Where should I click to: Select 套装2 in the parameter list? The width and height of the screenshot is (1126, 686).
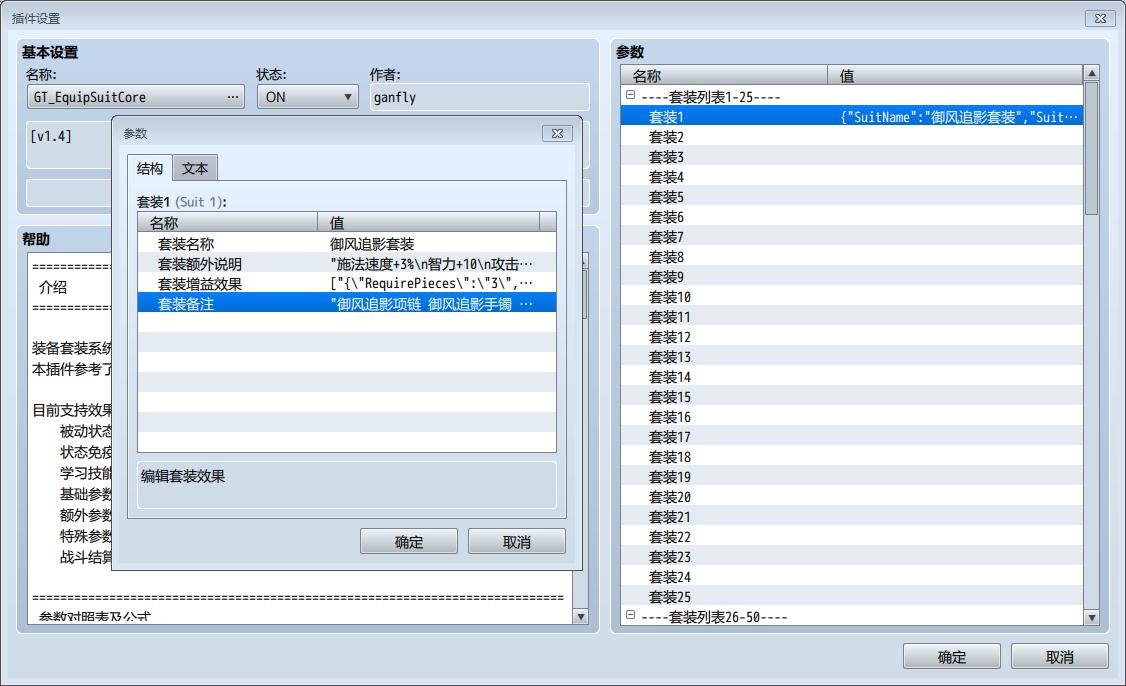coord(852,136)
